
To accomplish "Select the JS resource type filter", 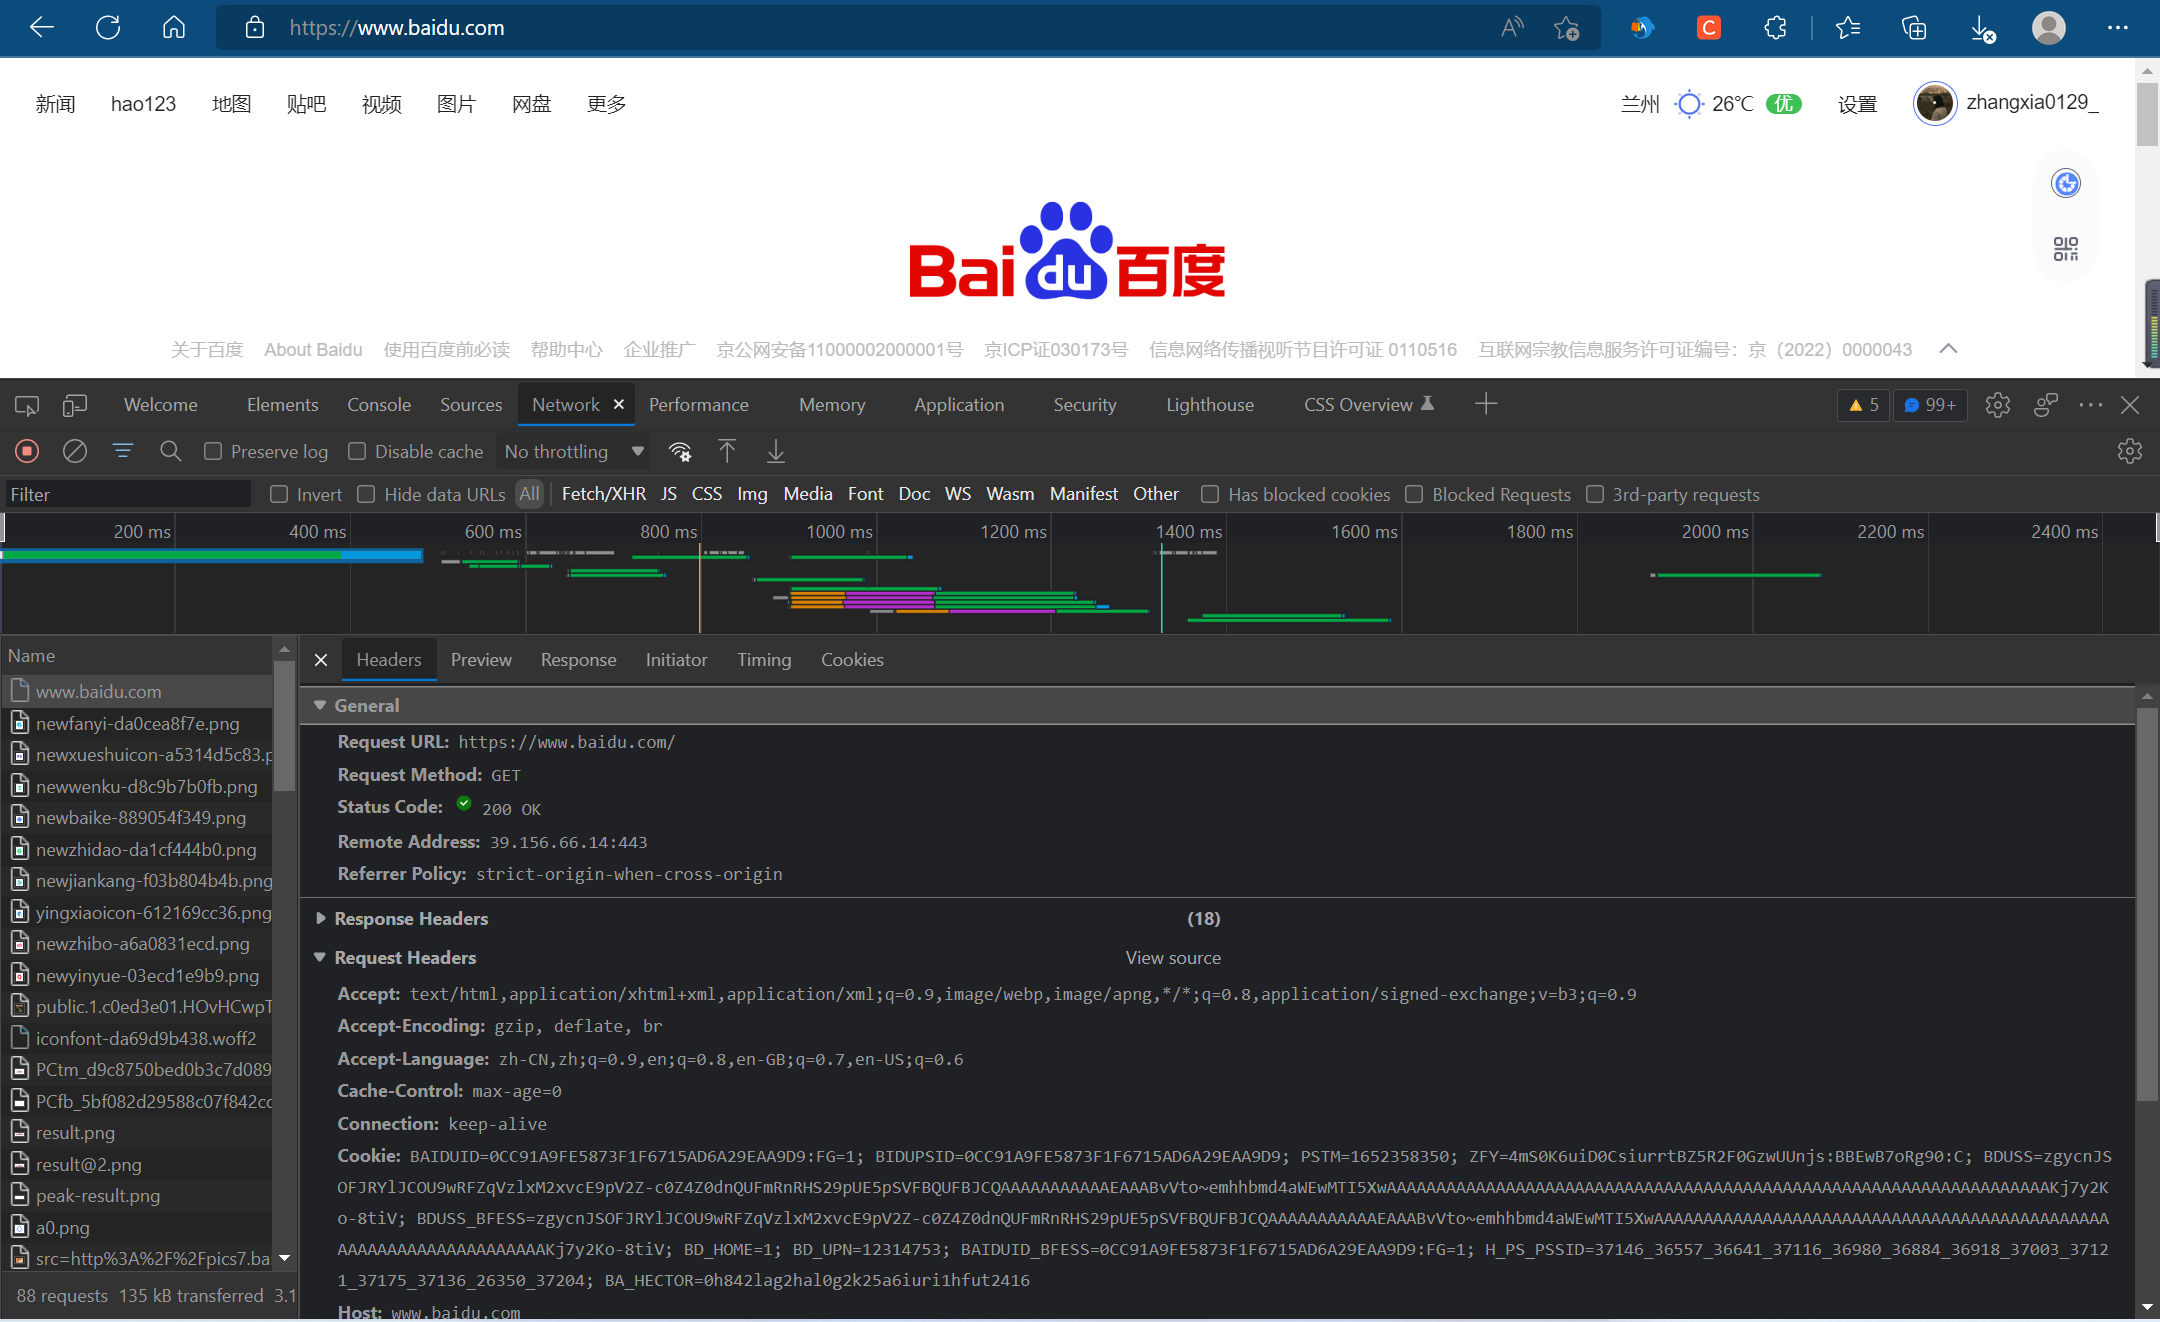I will tap(667, 495).
